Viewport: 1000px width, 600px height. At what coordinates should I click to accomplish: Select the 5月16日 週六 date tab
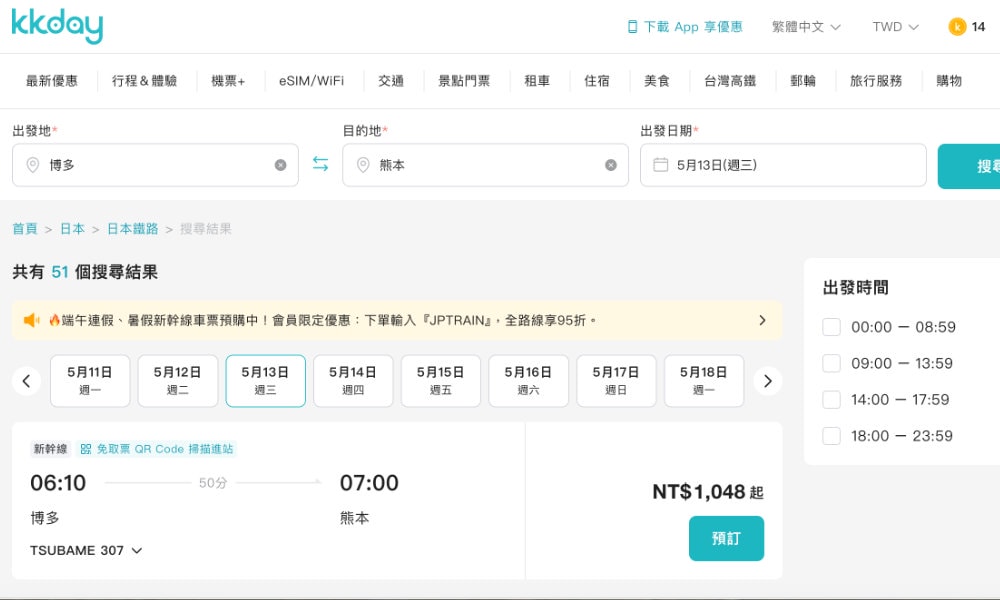tap(529, 381)
